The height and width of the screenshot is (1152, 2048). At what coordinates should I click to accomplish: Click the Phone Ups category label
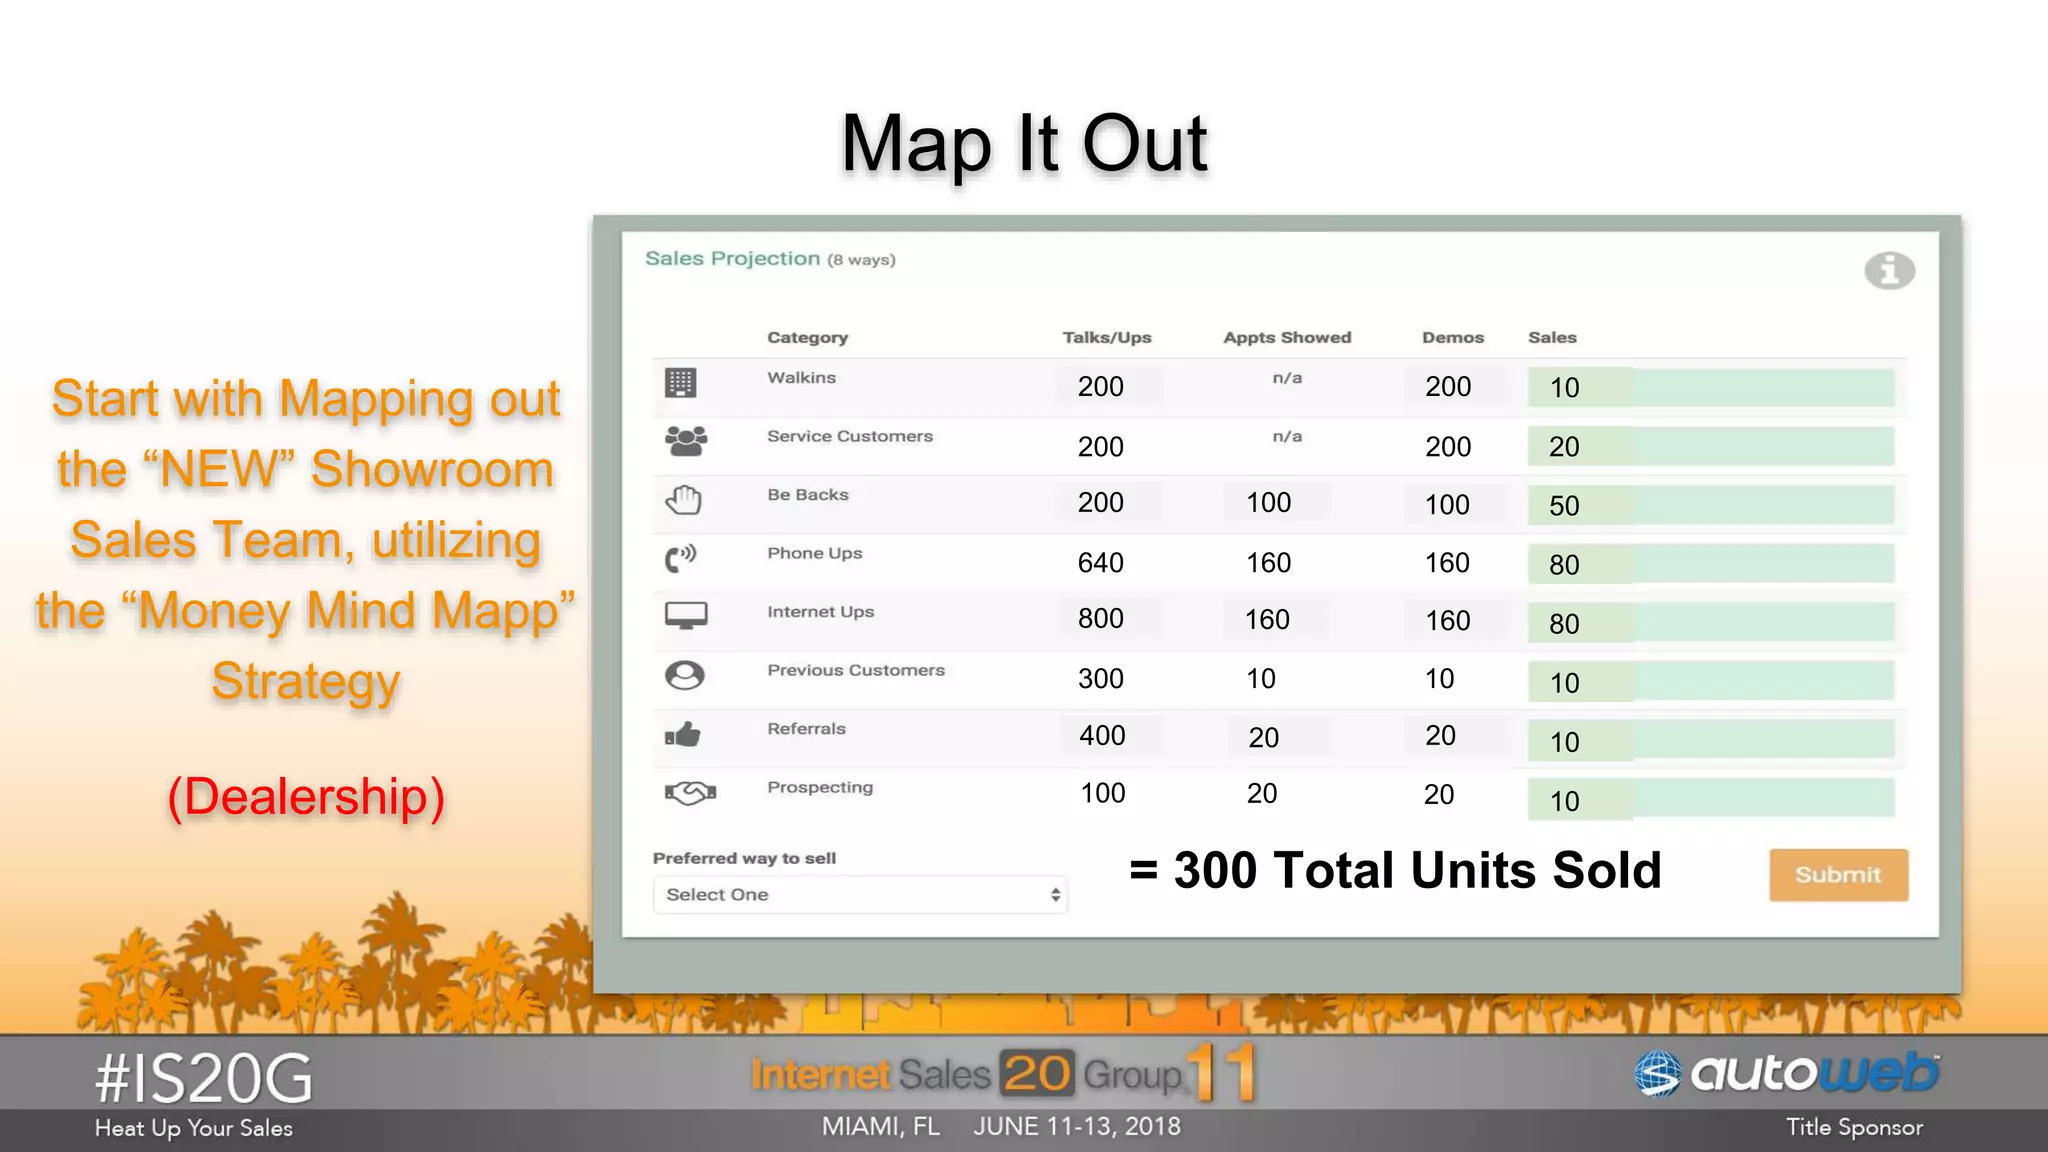814,554
